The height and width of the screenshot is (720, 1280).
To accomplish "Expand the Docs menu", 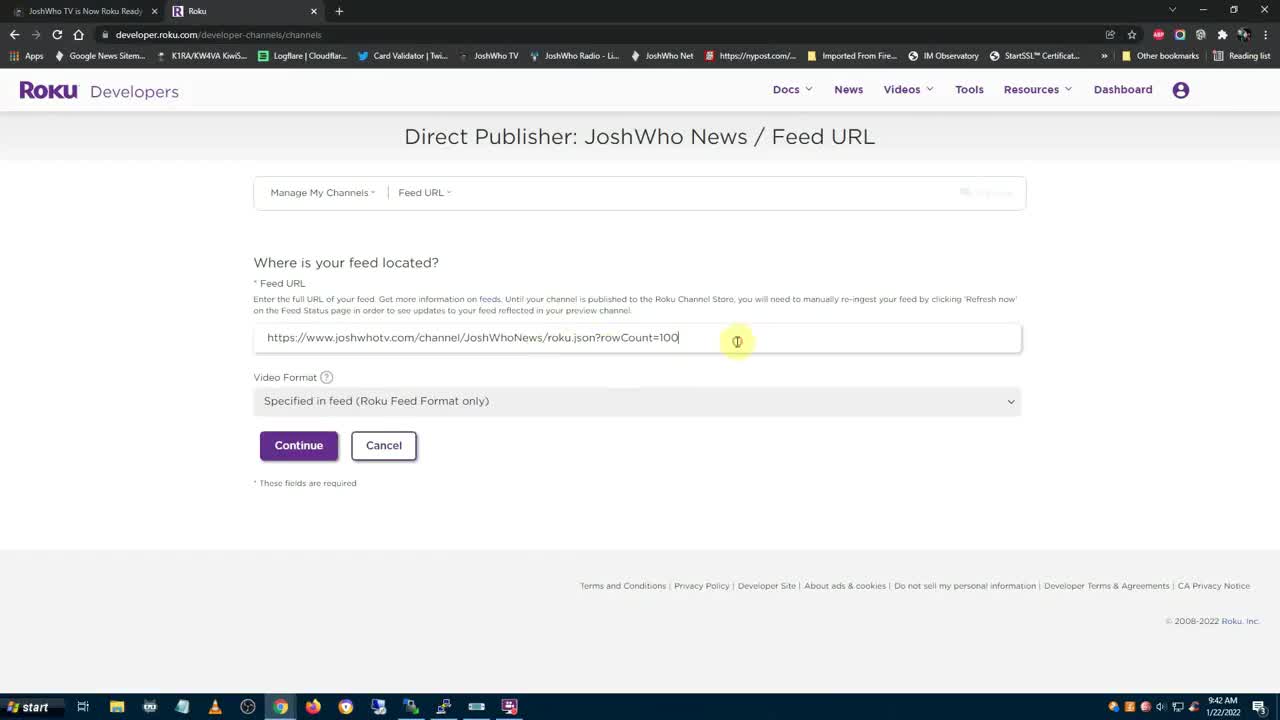I will (x=792, y=90).
